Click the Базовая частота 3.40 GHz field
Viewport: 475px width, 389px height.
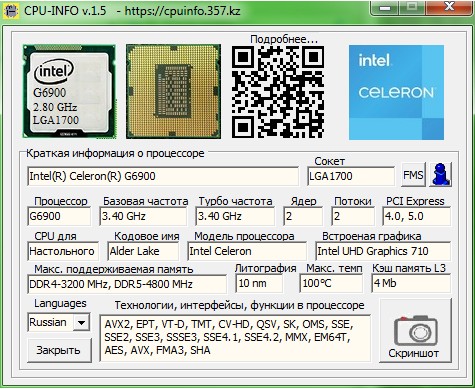coord(143,216)
